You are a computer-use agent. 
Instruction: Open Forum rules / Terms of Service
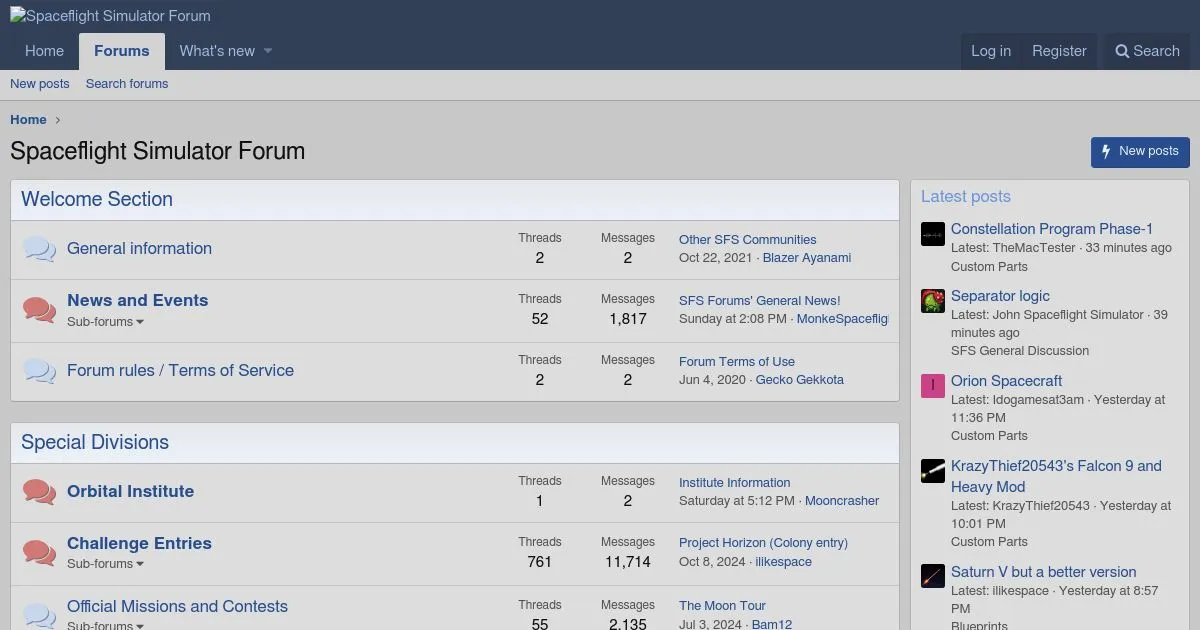pyautogui.click(x=180, y=371)
